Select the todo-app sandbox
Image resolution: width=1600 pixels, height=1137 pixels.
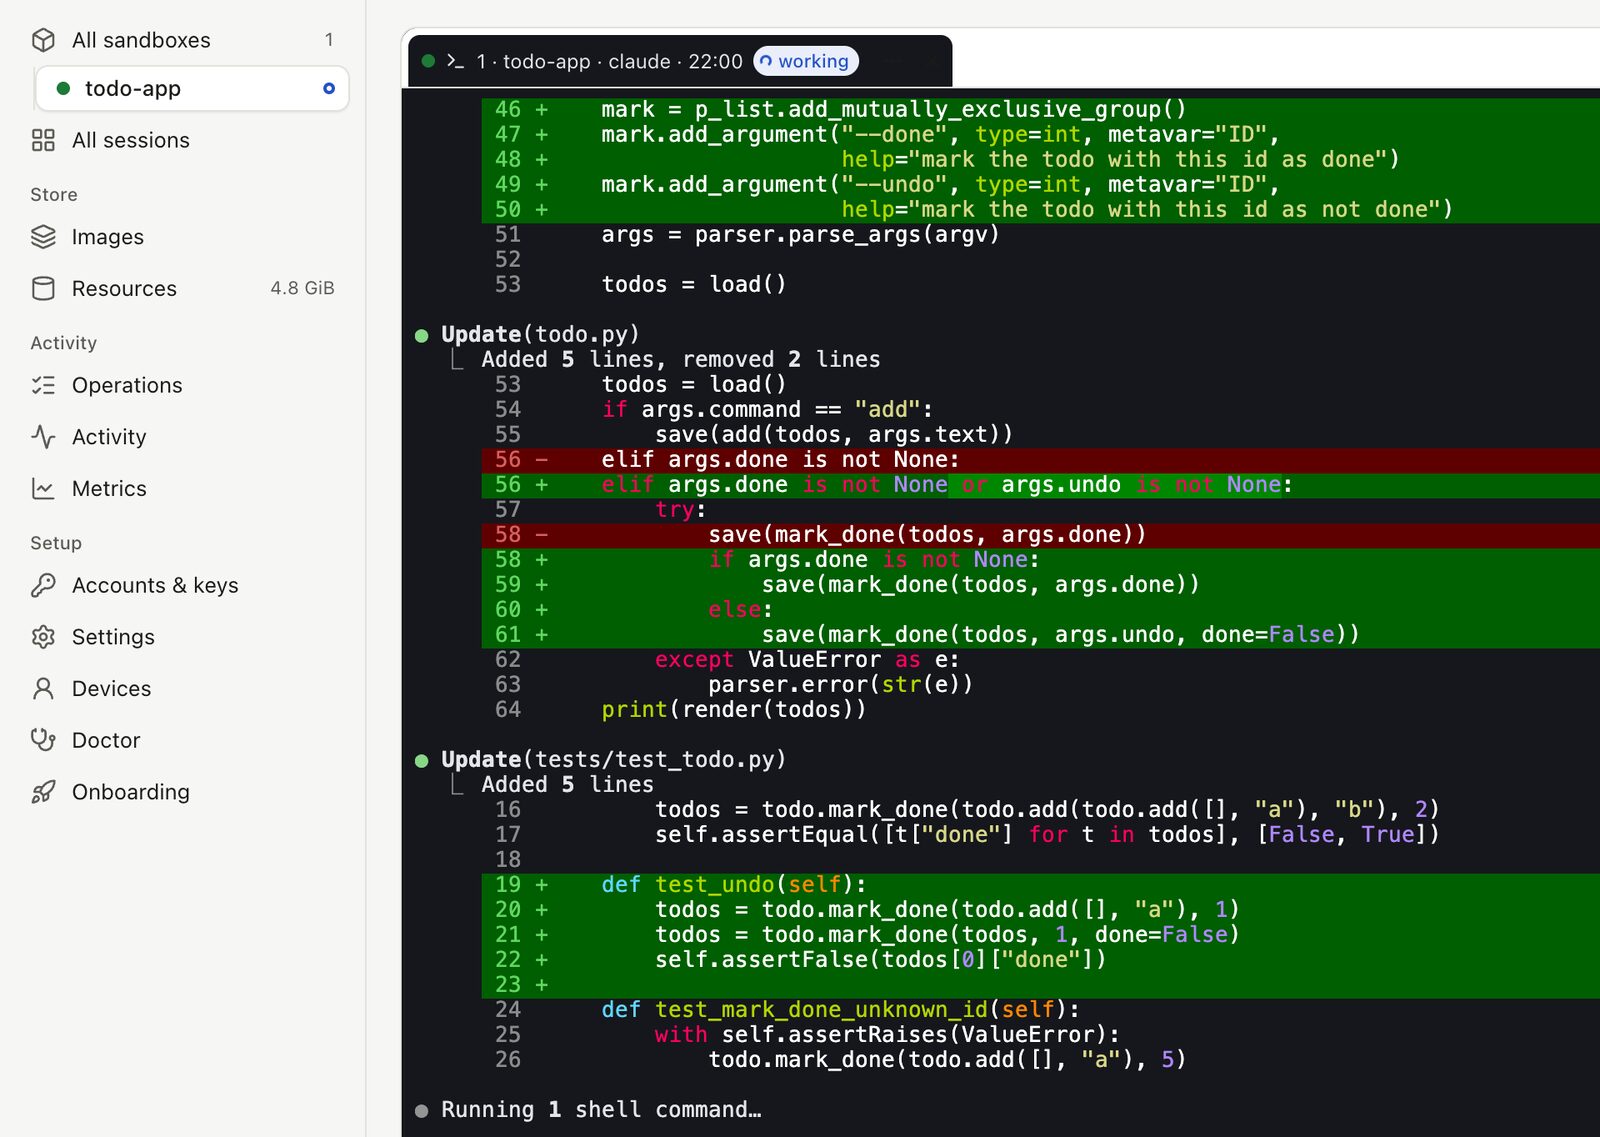(192, 88)
